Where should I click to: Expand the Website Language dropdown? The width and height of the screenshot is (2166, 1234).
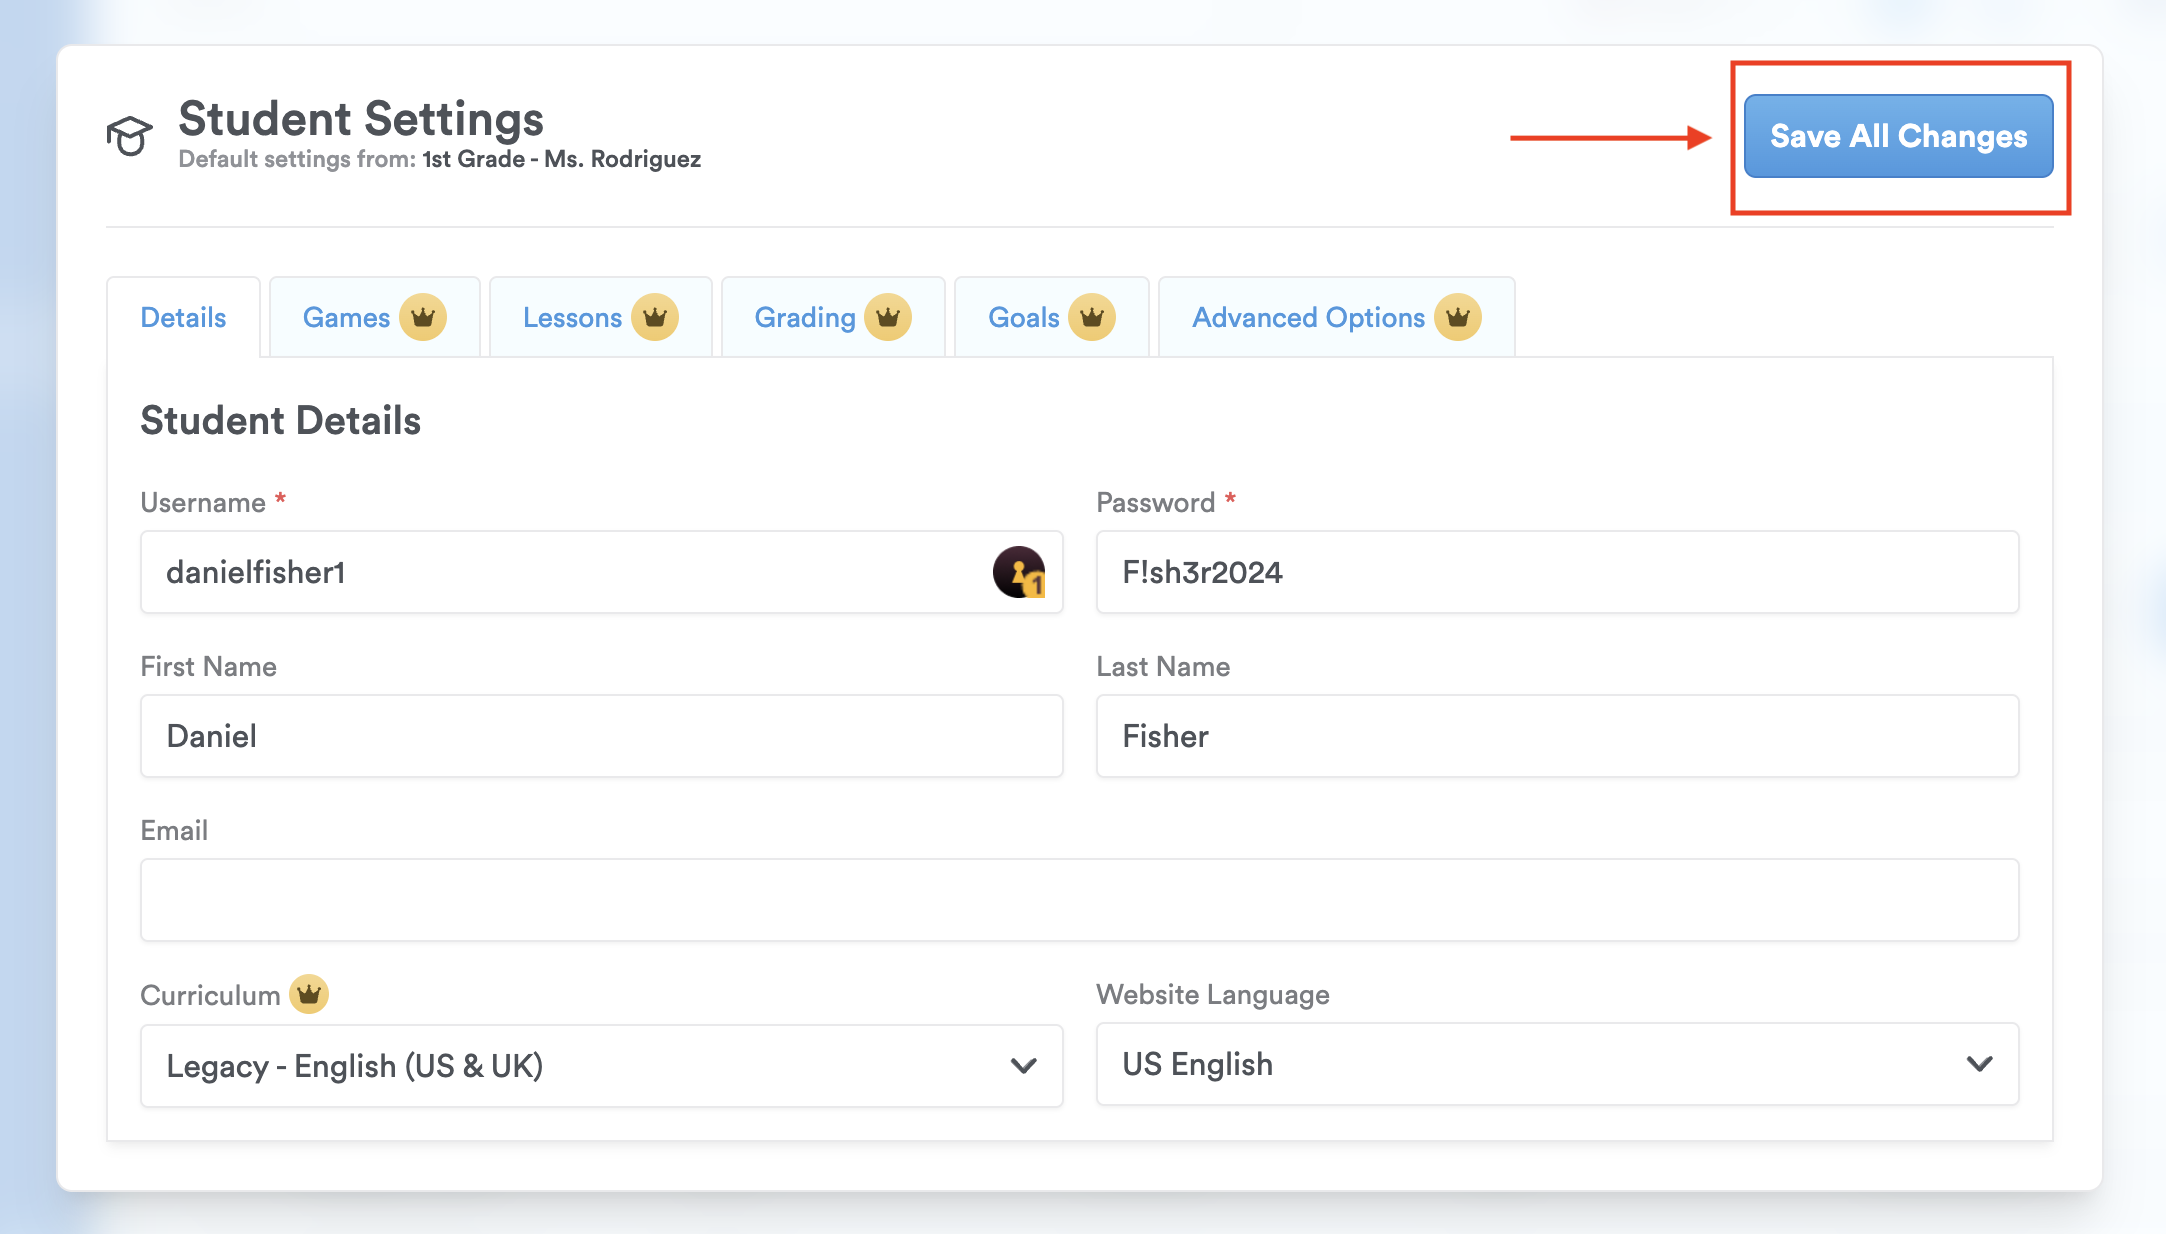coord(1556,1064)
